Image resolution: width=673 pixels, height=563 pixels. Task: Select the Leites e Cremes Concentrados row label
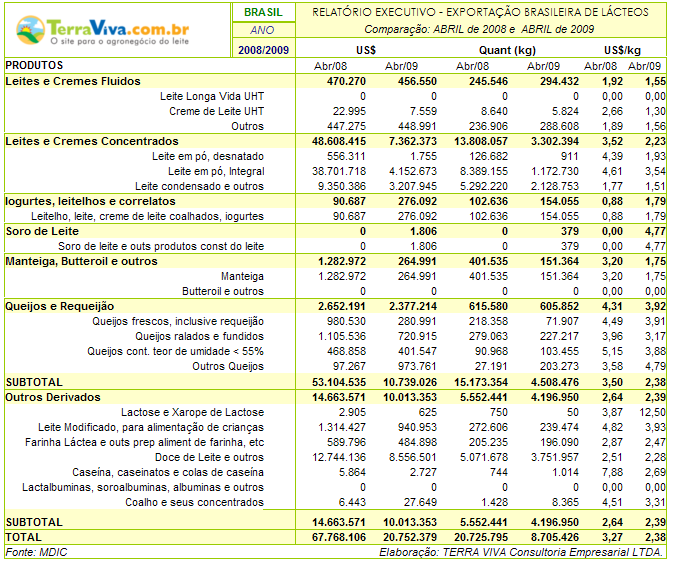pyautogui.click(x=92, y=141)
